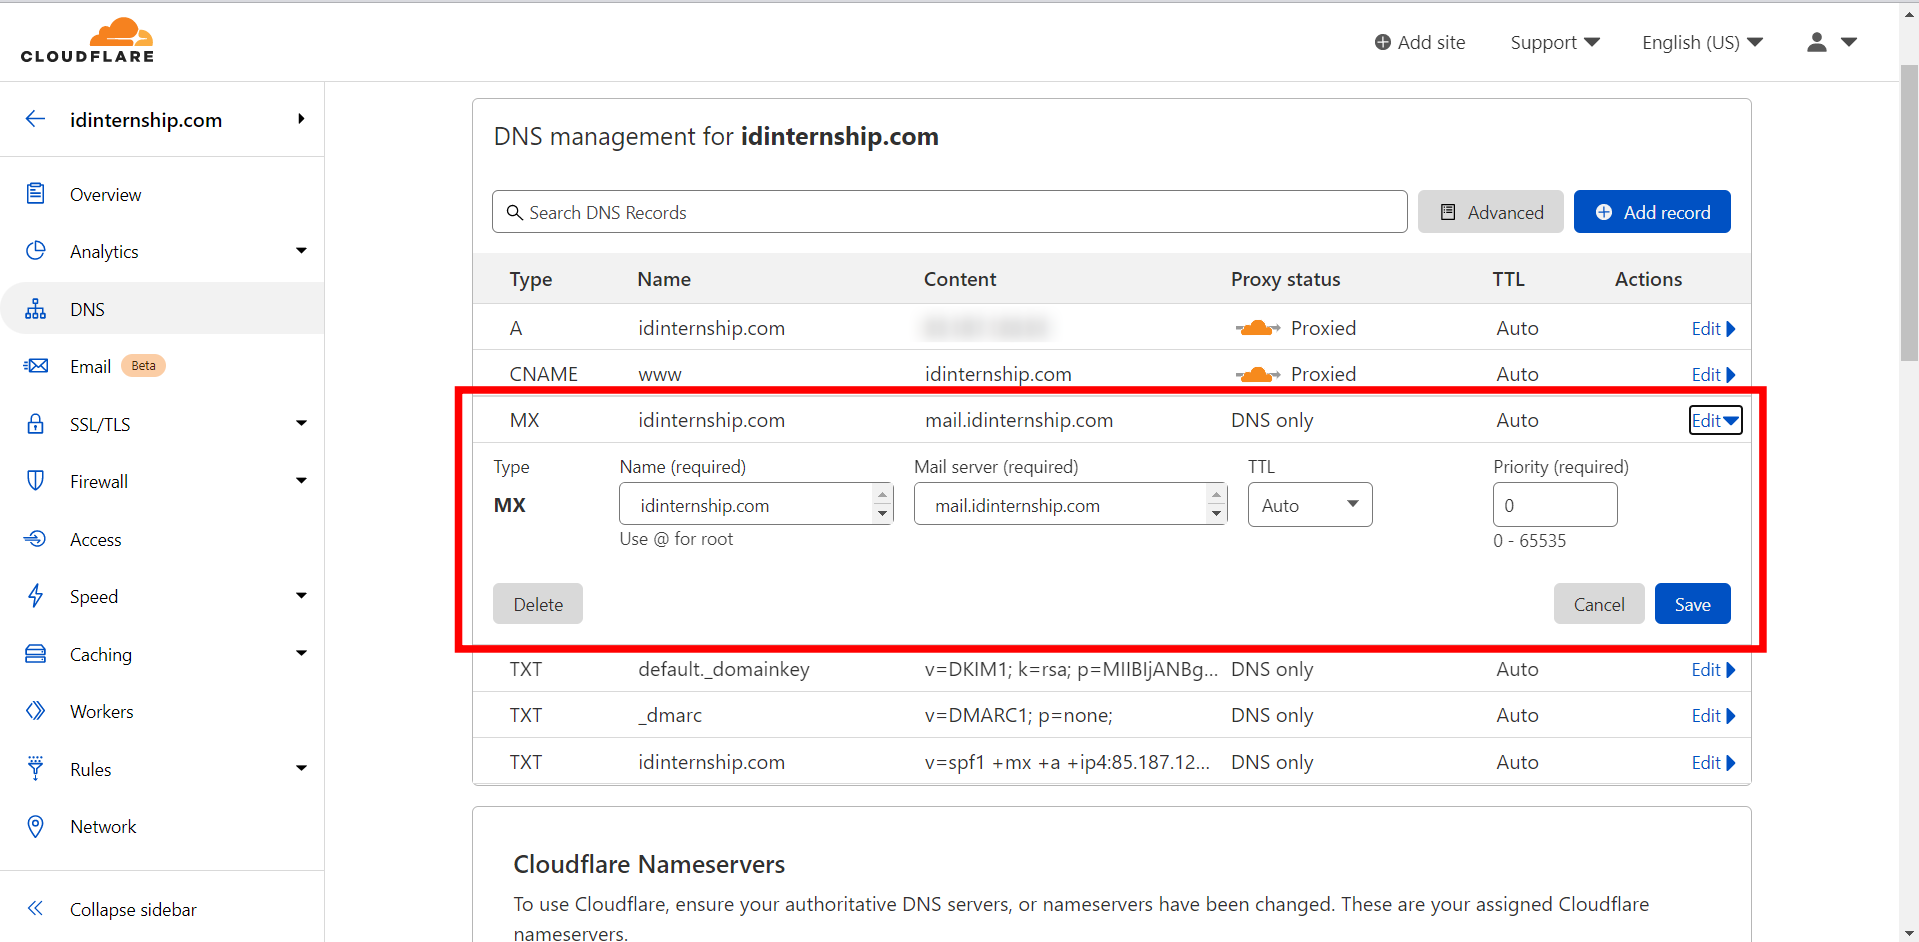Cancel editing the MX record
This screenshot has width=1919, height=942.
click(1599, 604)
